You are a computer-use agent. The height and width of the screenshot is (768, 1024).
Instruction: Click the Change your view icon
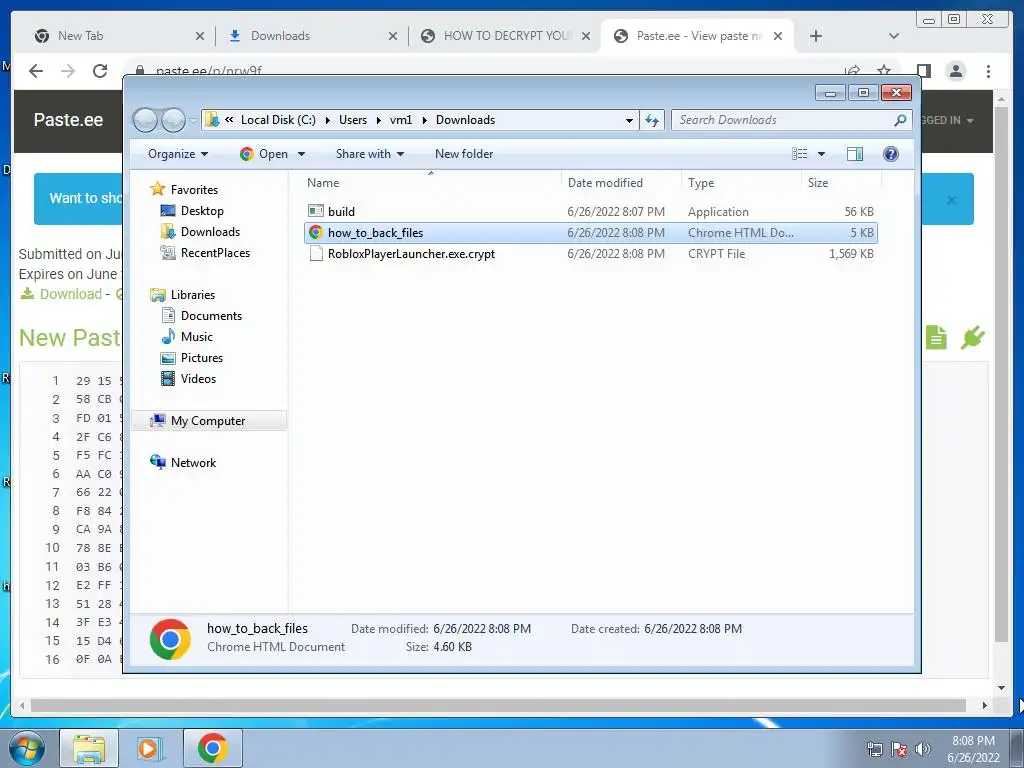799,154
